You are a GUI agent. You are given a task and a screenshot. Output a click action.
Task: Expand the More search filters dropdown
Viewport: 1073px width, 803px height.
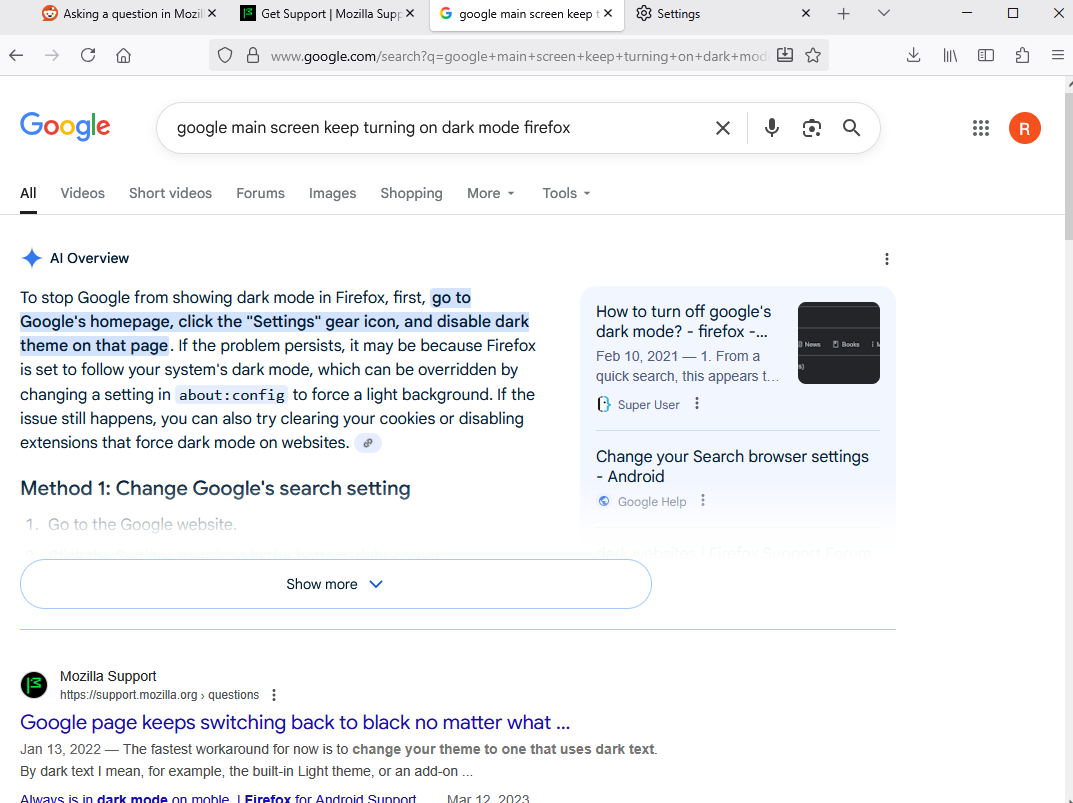pos(490,194)
